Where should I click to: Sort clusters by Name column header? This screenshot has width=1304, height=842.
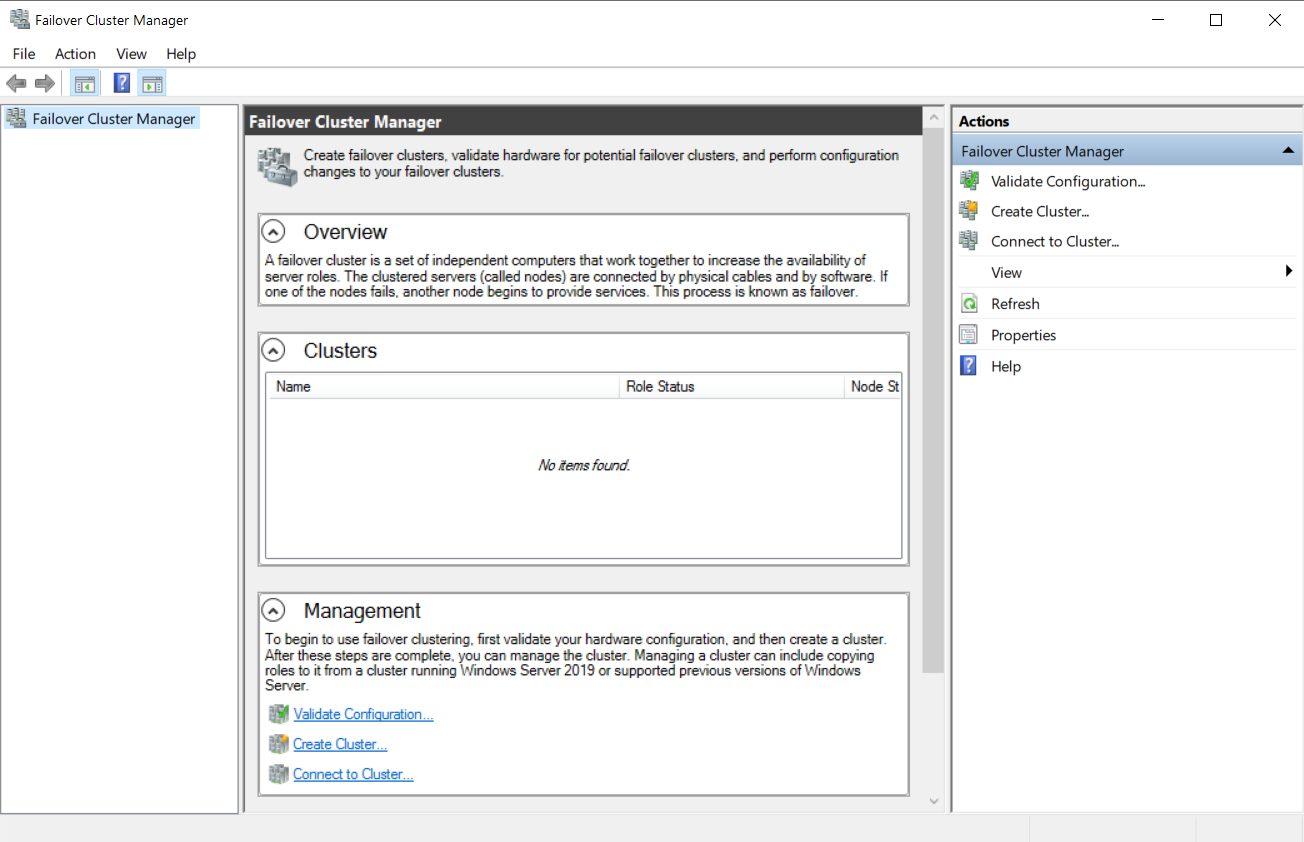point(444,386)
